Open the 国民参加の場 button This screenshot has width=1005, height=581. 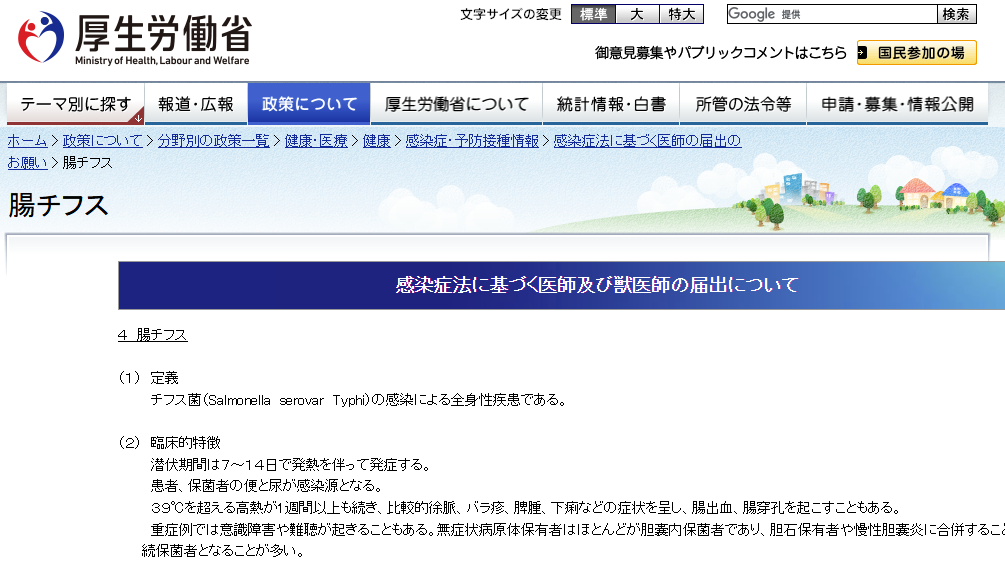pos(916,53)
